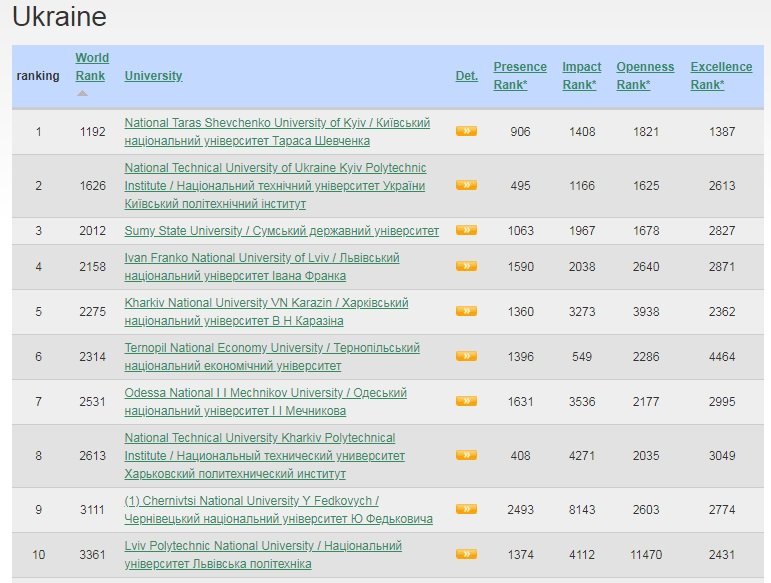This screenshot has width=771, height=583.
Task: Sort by Presence Rank column
Action: tap(520, 76)
